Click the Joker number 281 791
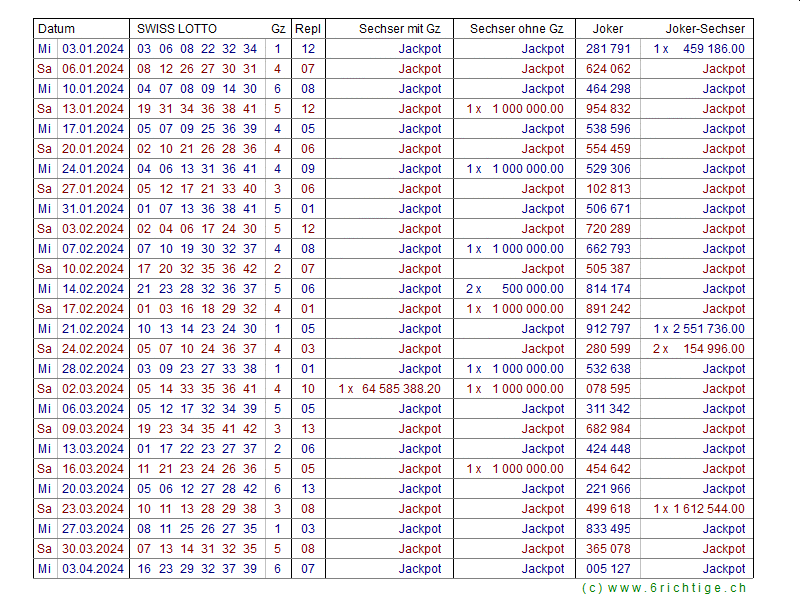800x600 pixels. point(608,49)
